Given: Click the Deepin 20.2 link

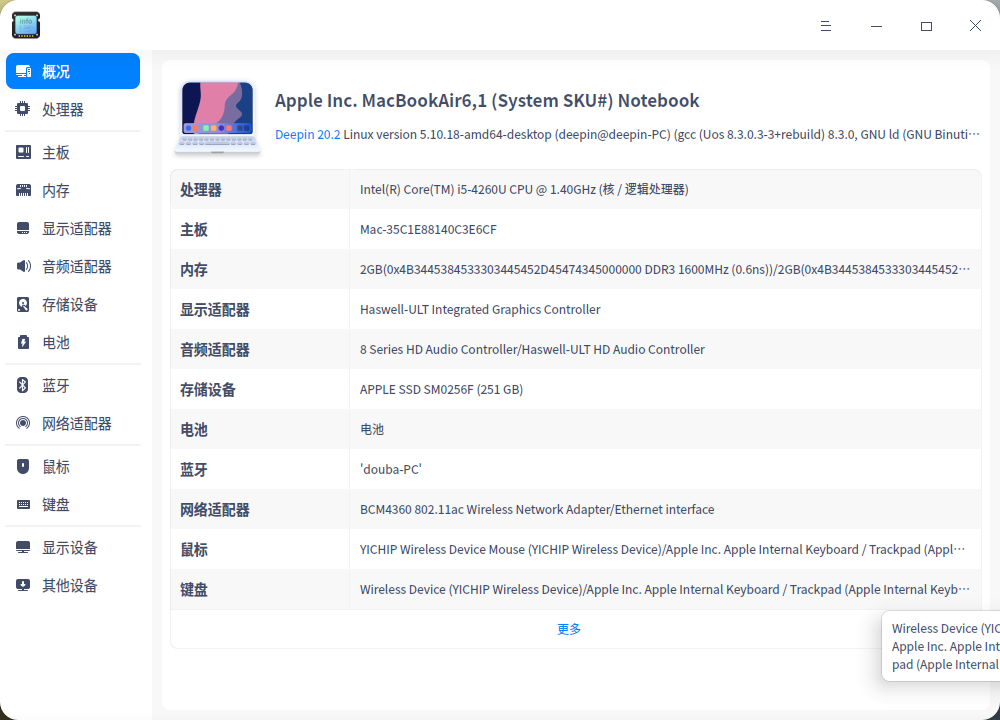Looking at the screenshot, I should point(307,135).
